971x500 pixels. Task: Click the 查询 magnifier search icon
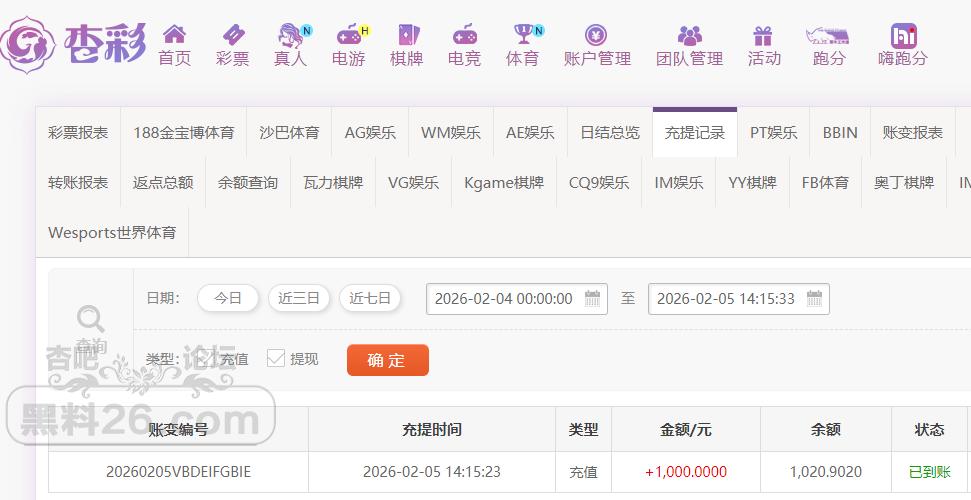click(x=90, y=320)
